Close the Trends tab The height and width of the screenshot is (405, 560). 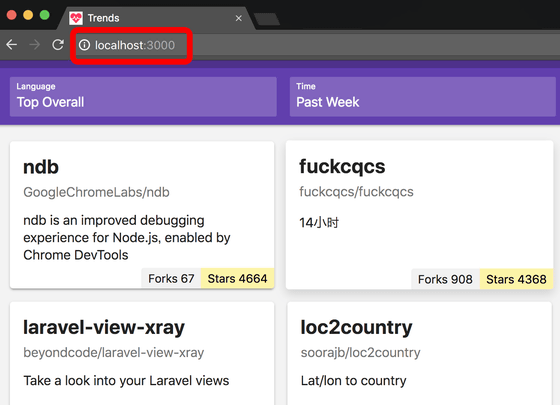coord(239,18)
